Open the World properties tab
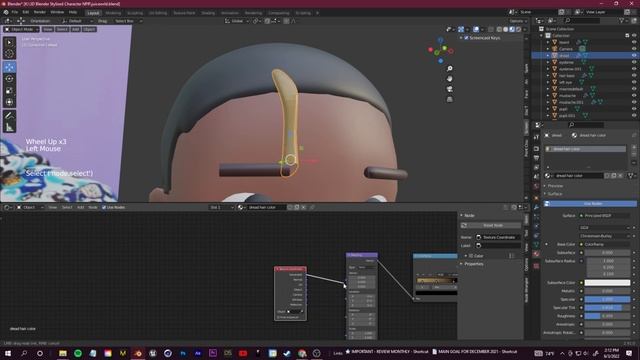 (x=536, y=186)
